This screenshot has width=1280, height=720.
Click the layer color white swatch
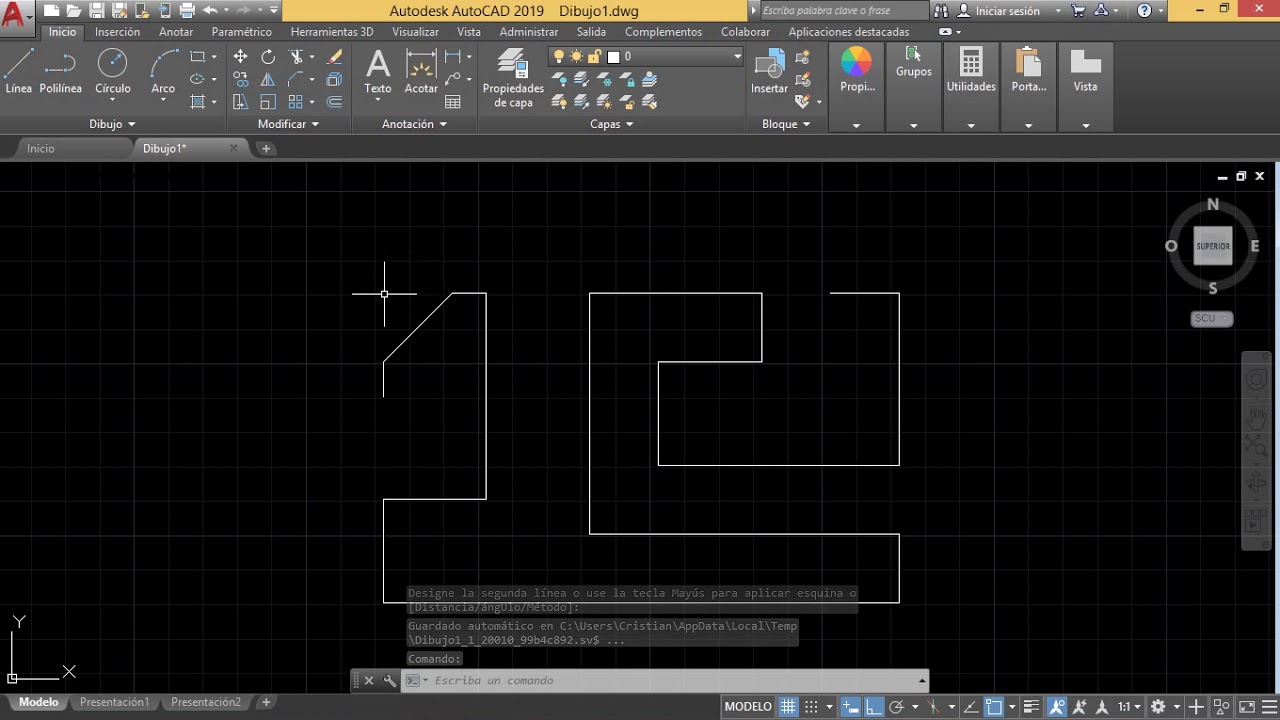[x=614, y=57]
